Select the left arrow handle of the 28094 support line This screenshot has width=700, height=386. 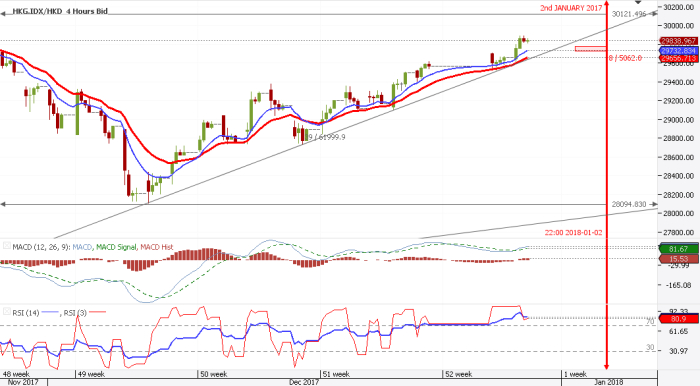tap(3, 204)
